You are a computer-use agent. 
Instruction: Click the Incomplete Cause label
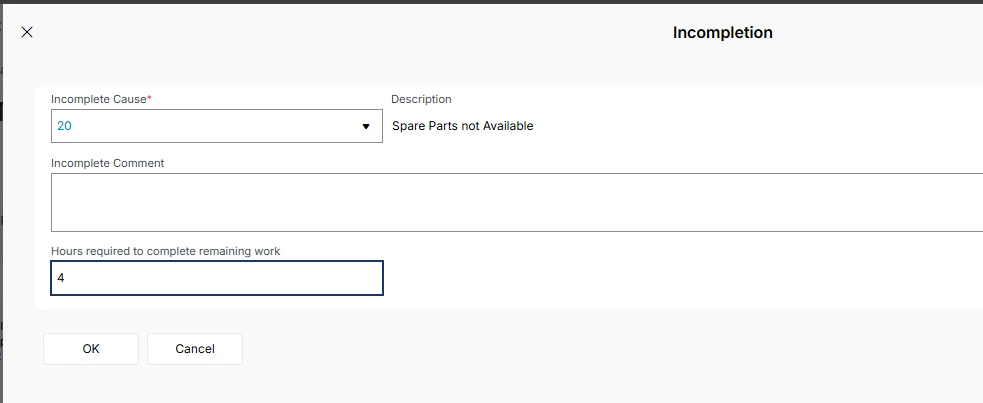coord(98,99)
